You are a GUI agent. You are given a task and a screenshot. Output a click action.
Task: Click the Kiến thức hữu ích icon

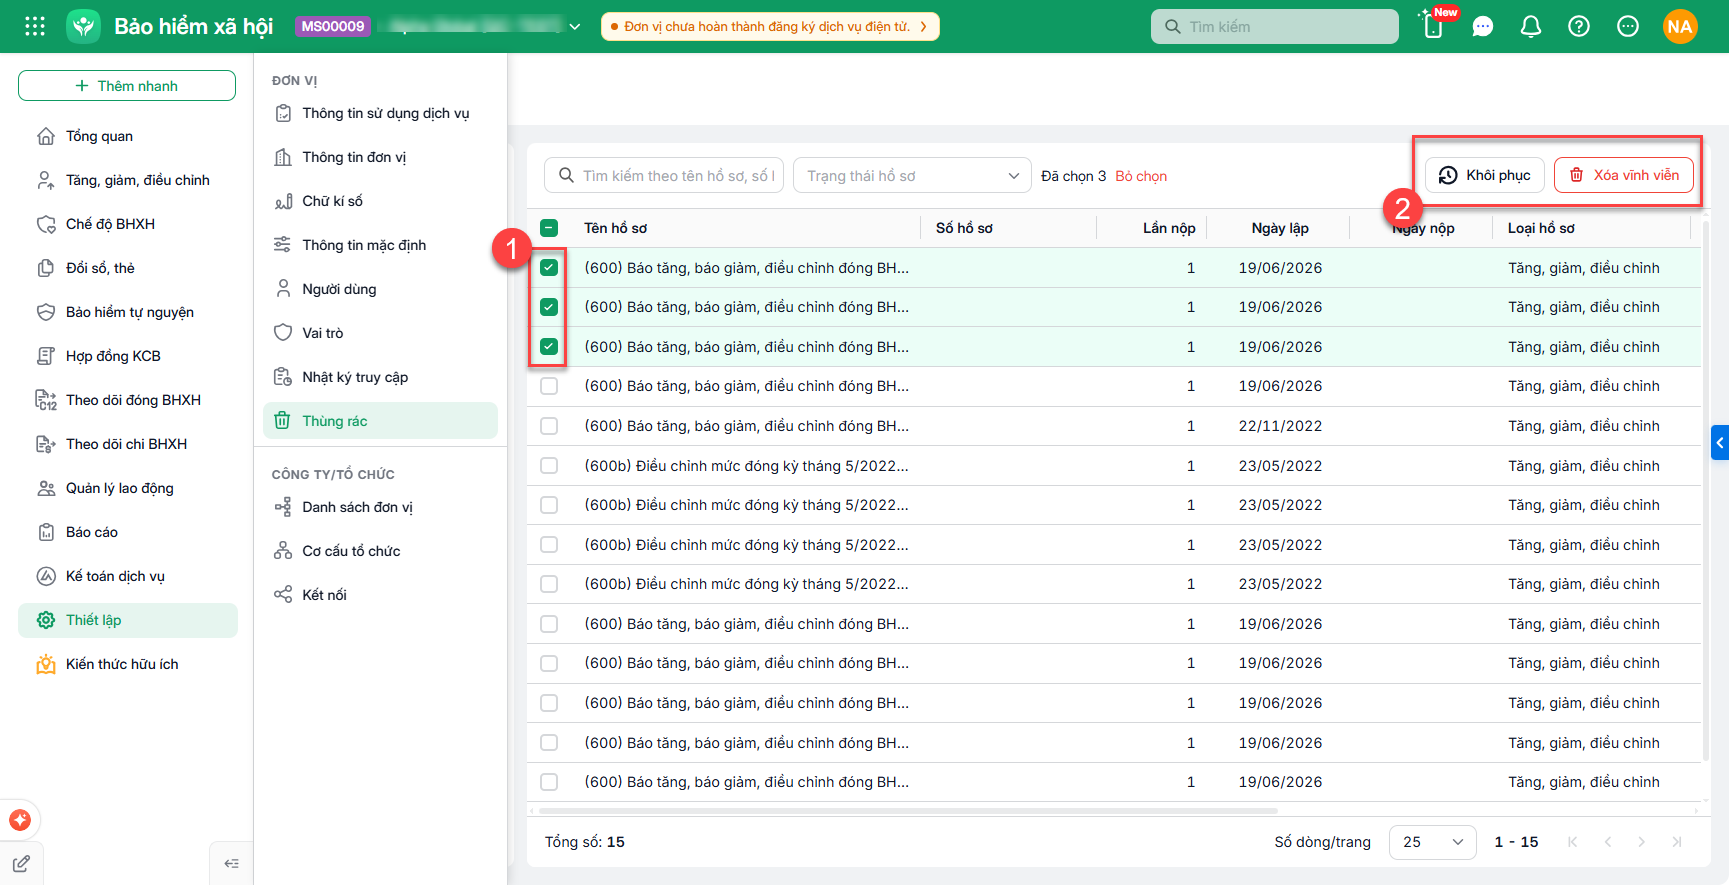tap(46, 664)
